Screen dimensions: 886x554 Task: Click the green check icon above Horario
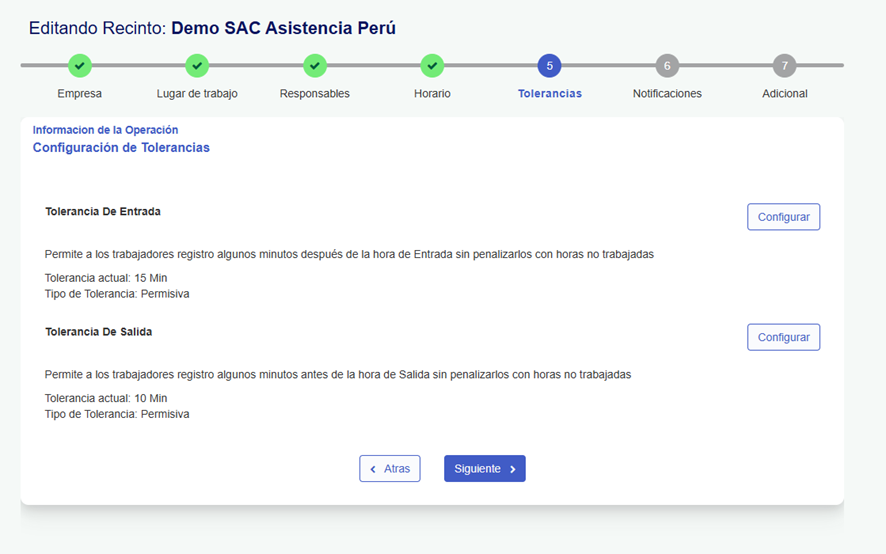(x=432, y=66)
